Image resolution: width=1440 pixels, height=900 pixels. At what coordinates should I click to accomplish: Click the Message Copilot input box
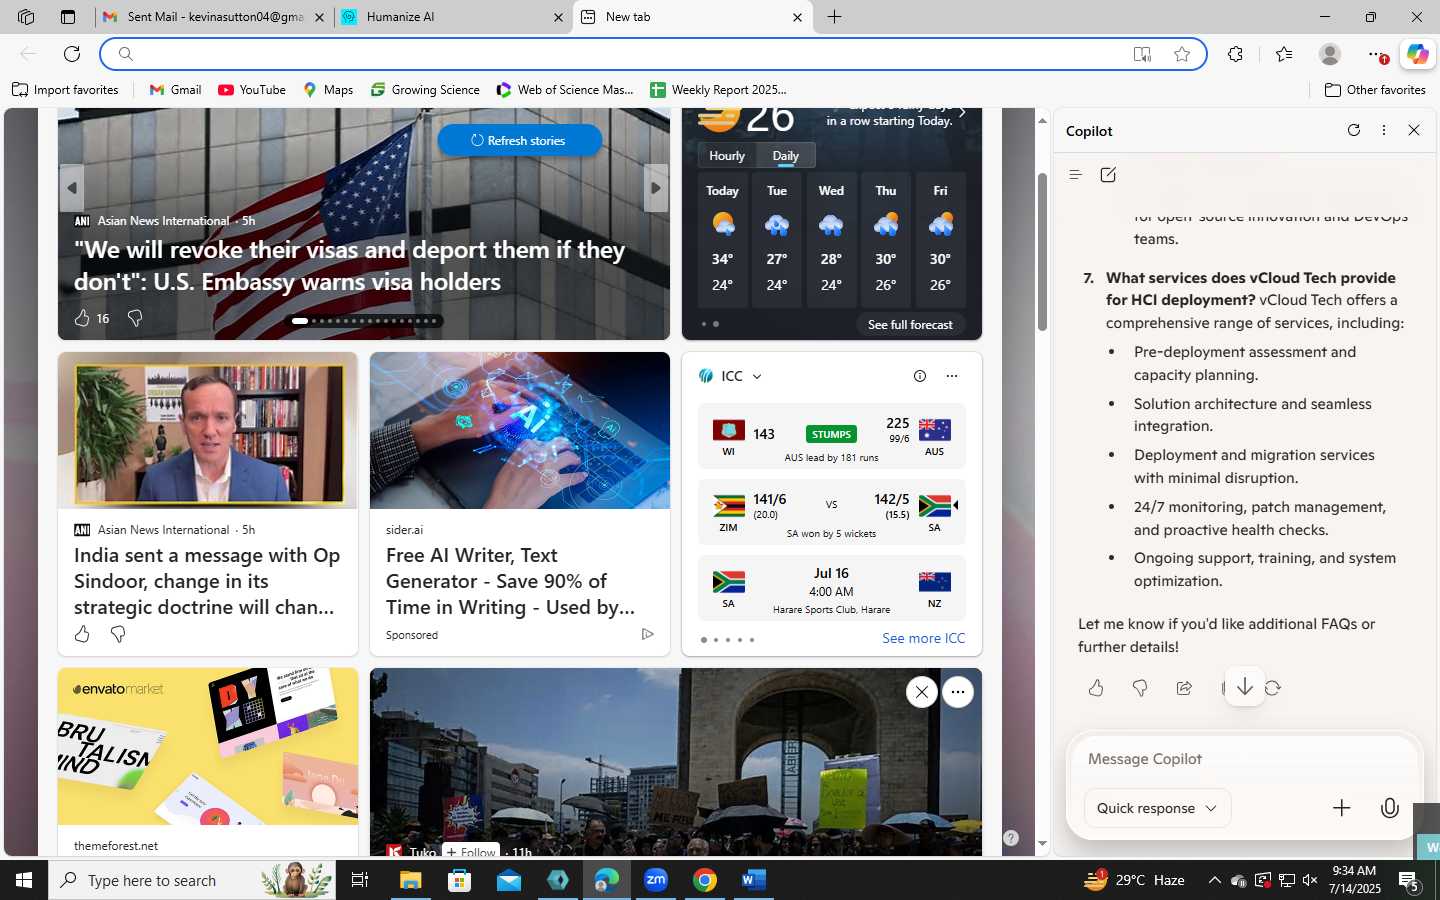point(1244,759)
